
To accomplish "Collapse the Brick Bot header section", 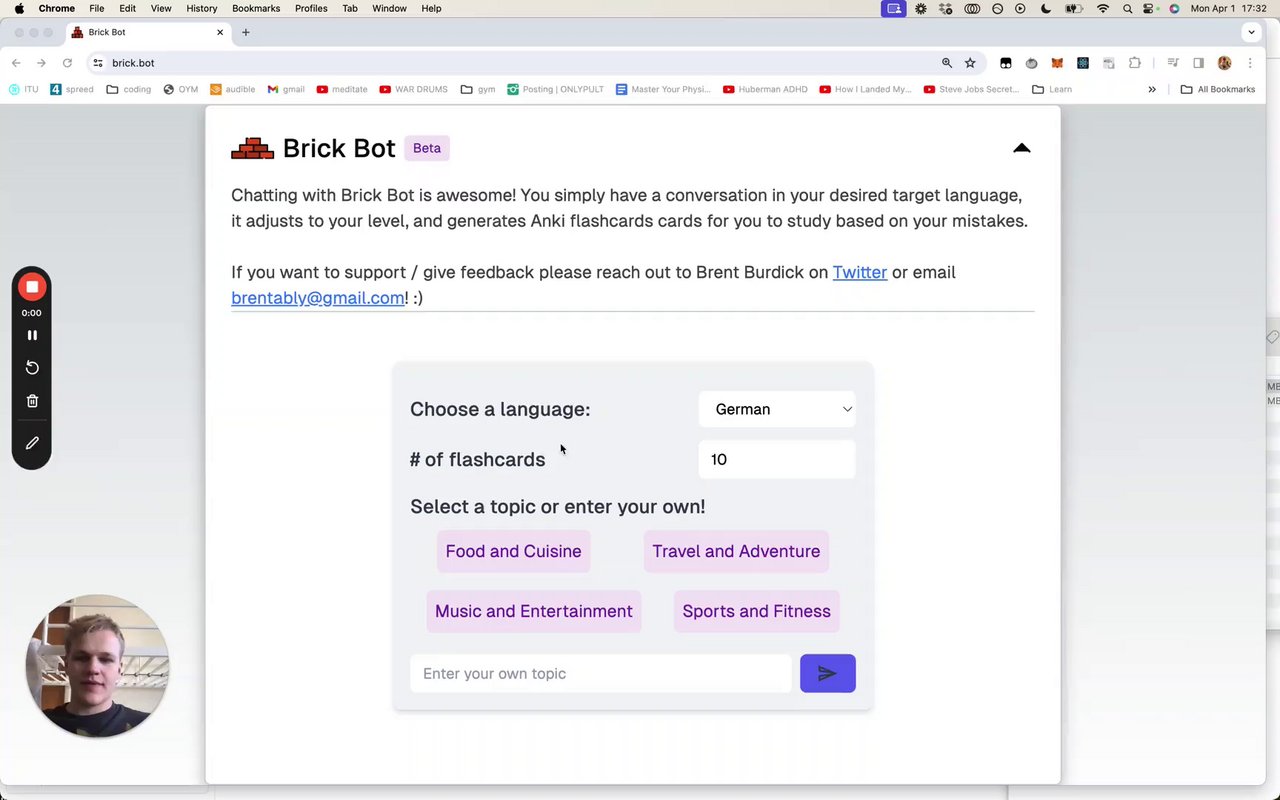I will 1021,148.
